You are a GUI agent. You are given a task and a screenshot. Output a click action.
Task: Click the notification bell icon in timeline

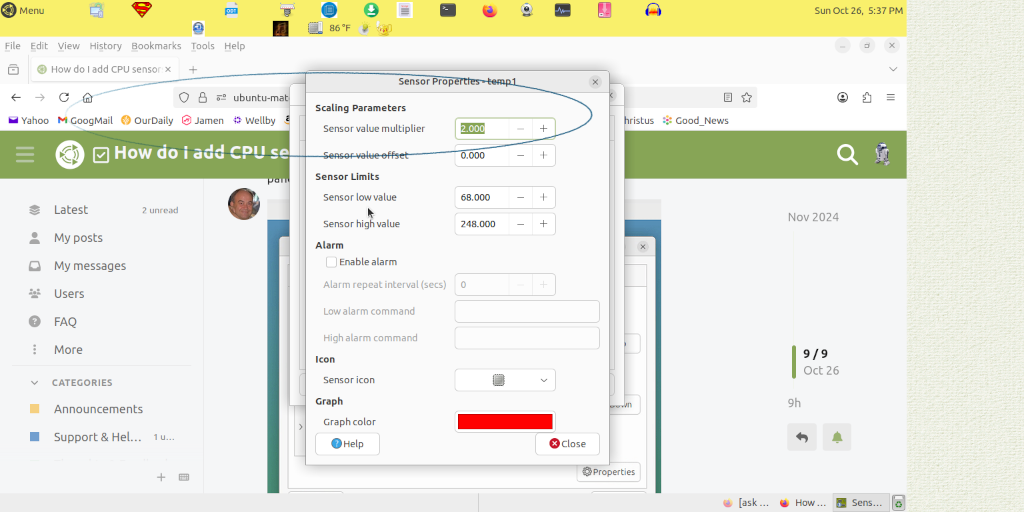click(836, 437)
